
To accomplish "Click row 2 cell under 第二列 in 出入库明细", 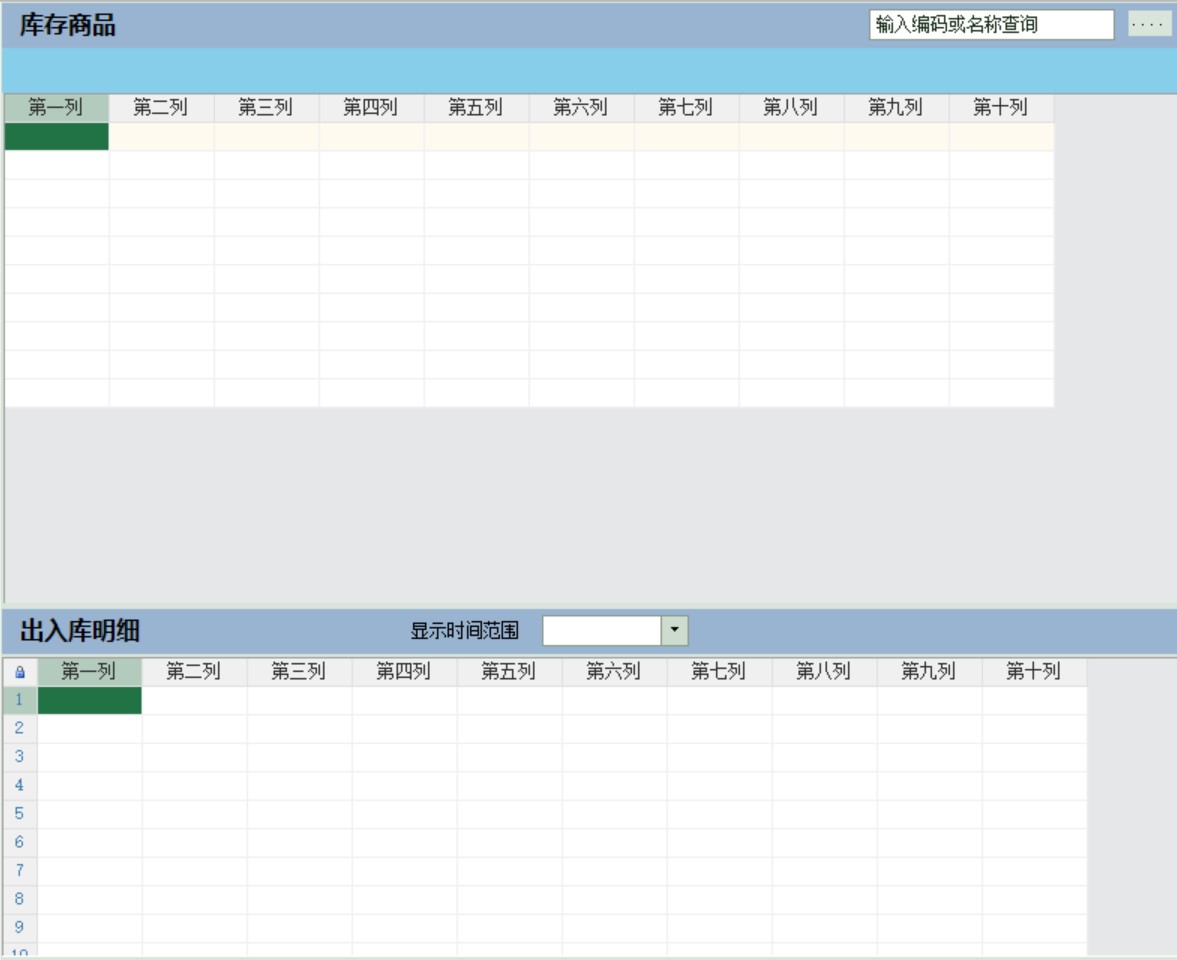I will [194, 729].
